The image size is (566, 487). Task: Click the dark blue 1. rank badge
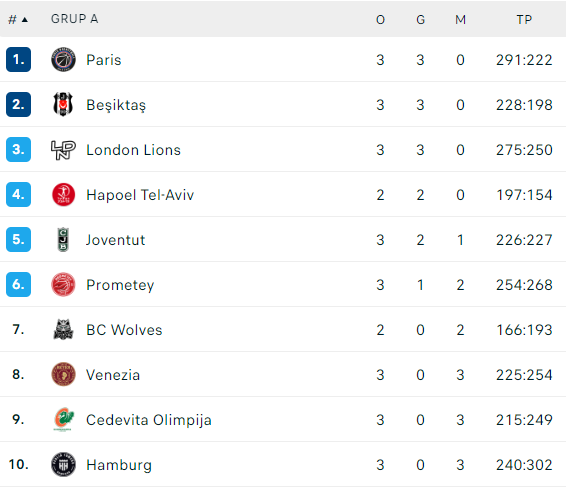18,60
